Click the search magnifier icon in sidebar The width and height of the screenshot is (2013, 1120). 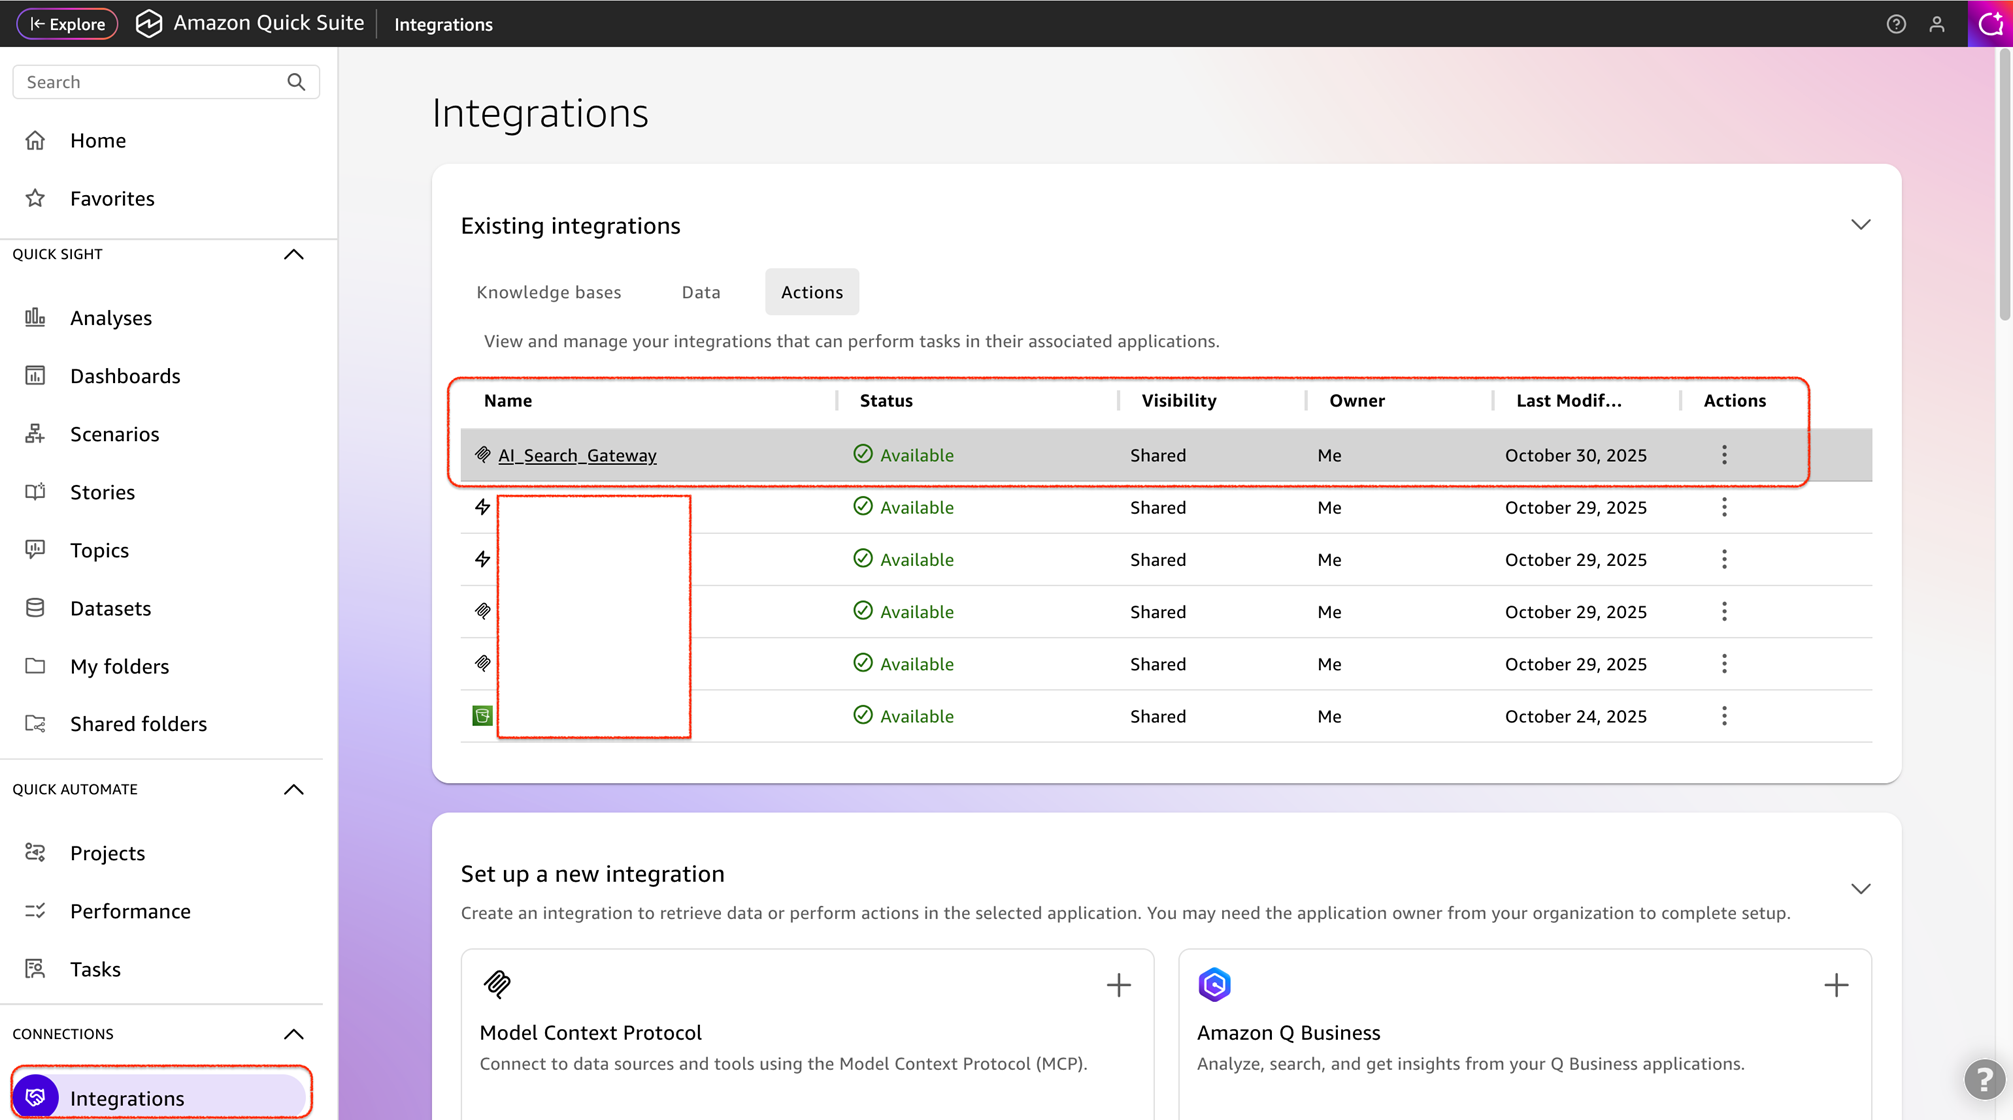pyautogui.click(x=296, y=82)
